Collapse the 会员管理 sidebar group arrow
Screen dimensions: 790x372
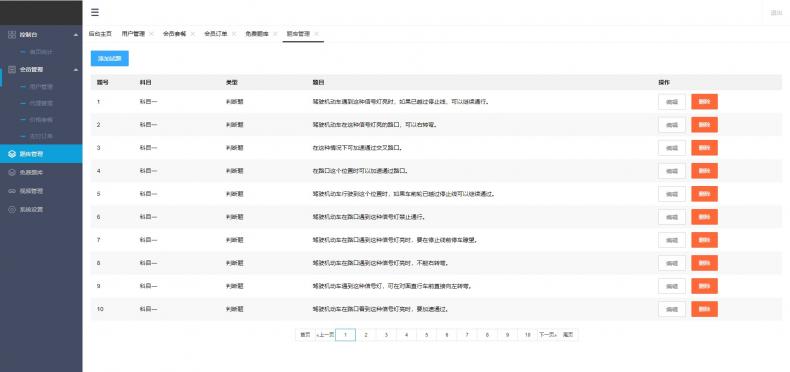tap(76, 69)
